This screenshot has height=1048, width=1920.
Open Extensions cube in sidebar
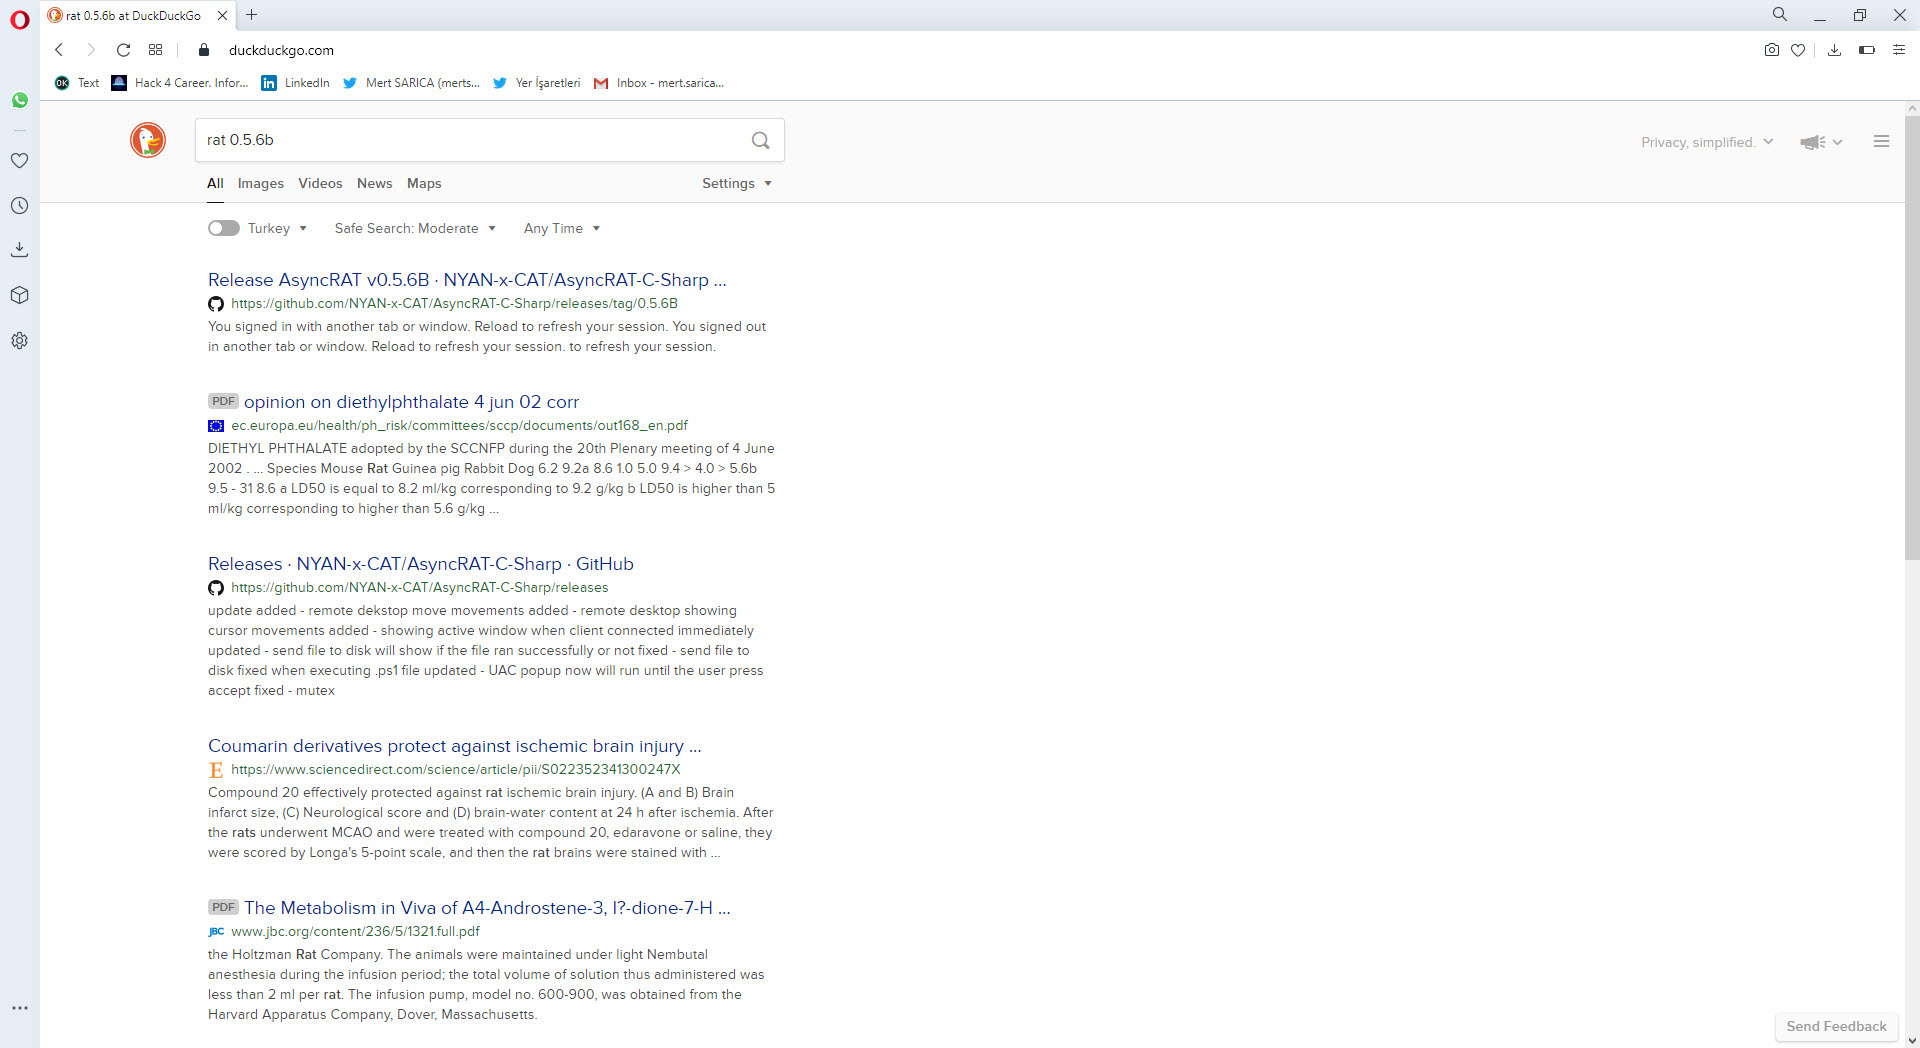coord(19,295)
